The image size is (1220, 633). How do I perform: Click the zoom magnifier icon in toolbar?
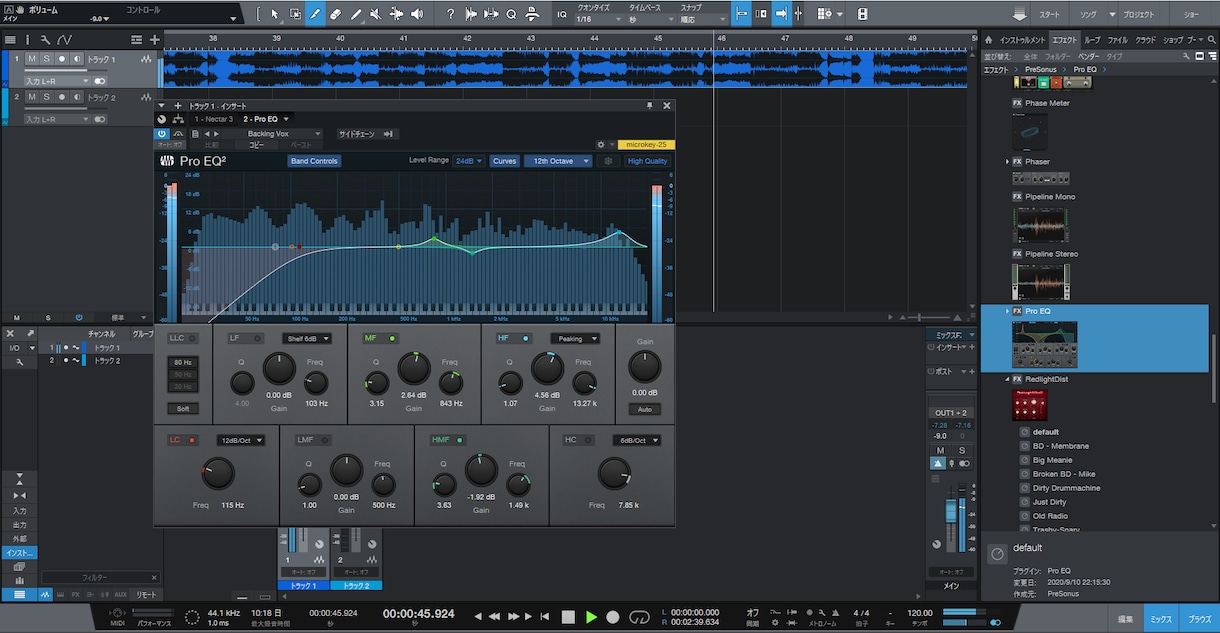(511, 14)
